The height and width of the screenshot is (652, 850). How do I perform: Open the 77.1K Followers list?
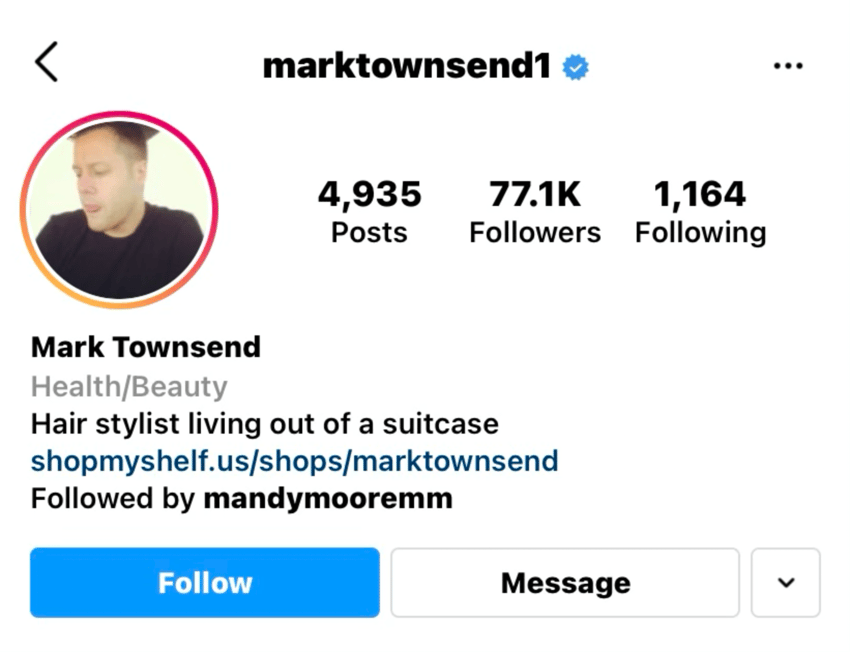tap(535, 211)
